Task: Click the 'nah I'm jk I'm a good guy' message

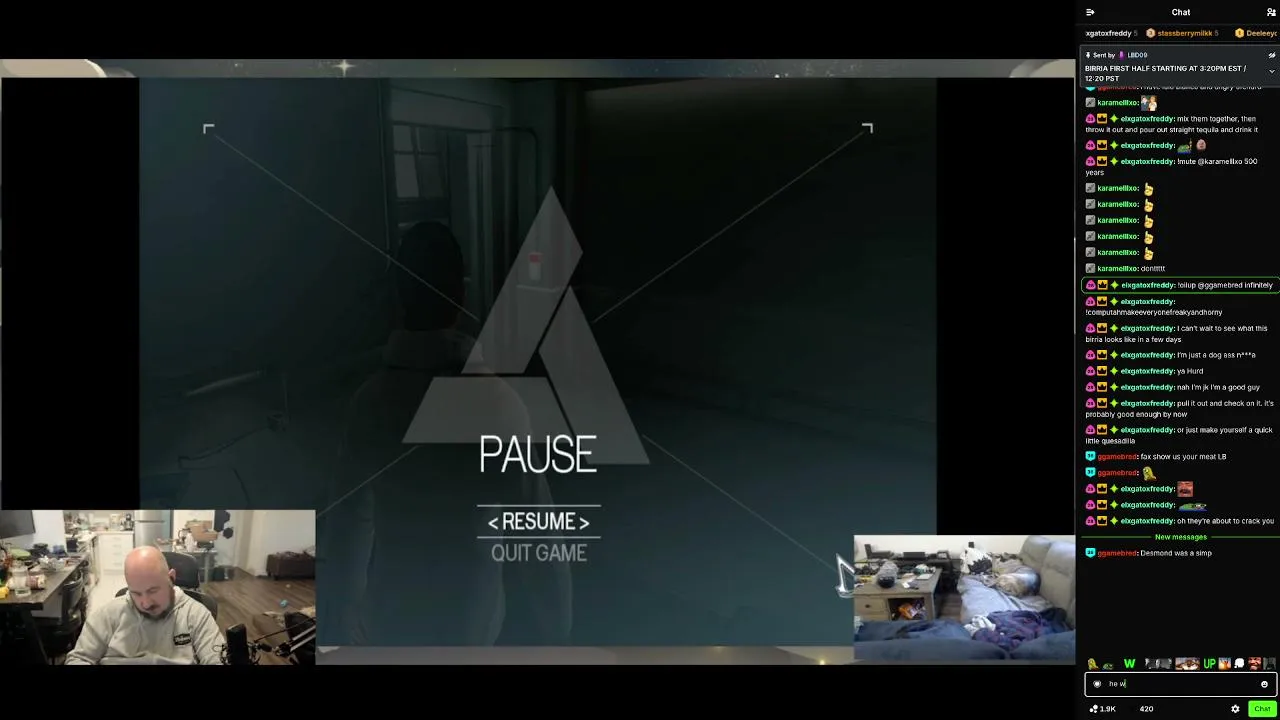Action: [1218, 387]
